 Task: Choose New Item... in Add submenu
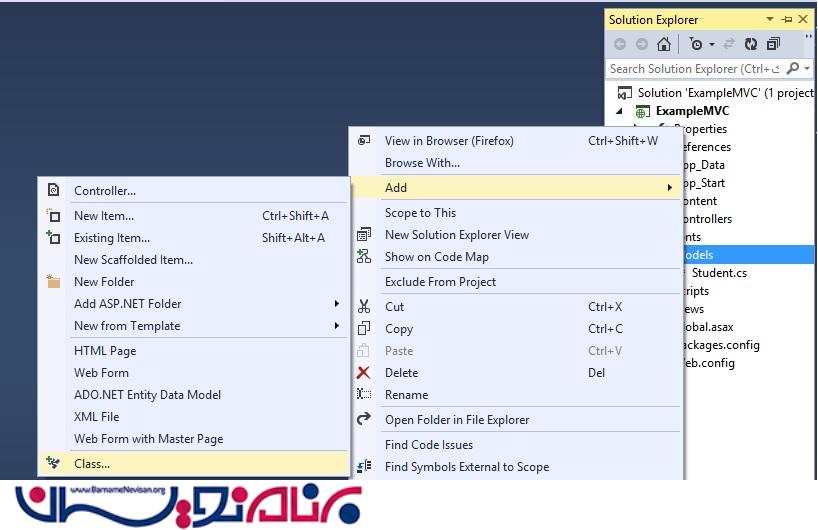click(x=194, y=216)
